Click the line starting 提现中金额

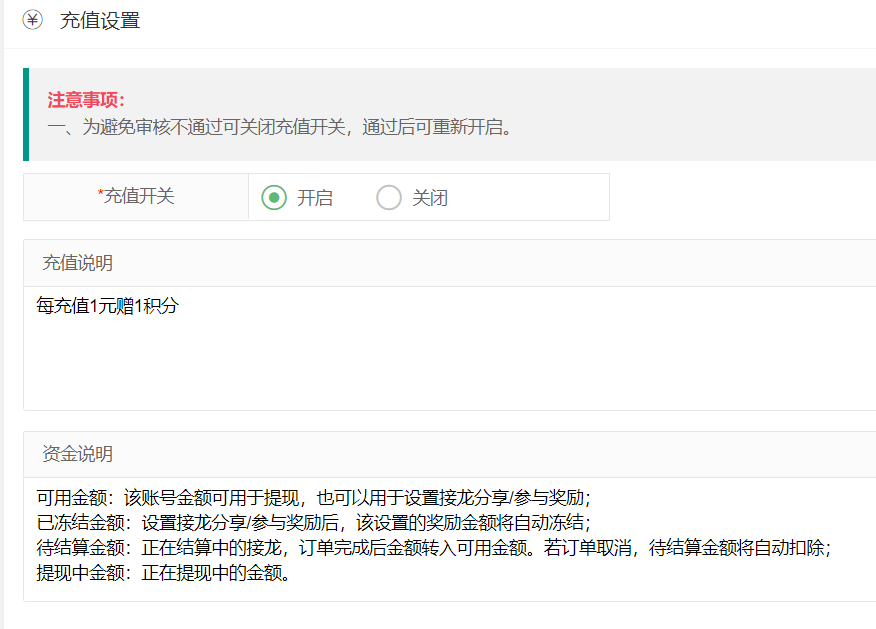pyautogui.click(x=163, y=573)
